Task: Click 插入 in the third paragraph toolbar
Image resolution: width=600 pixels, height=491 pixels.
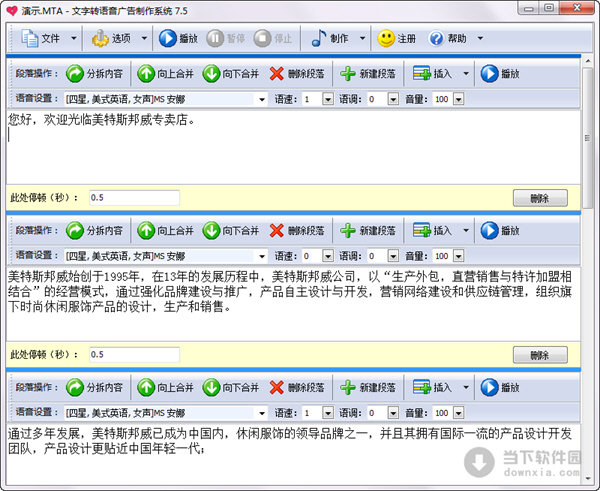Action: 432,388
